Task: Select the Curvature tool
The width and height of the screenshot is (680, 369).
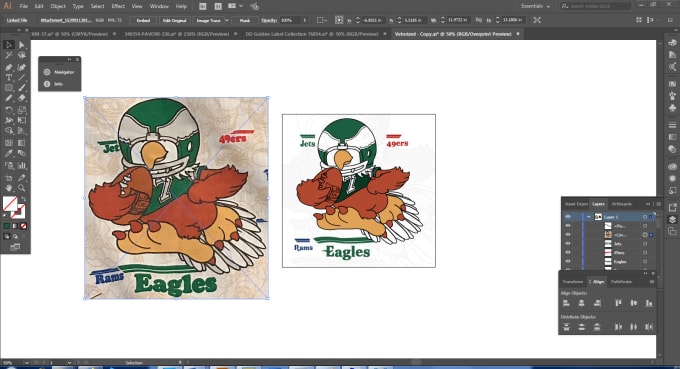Action: tap(22, 67)
